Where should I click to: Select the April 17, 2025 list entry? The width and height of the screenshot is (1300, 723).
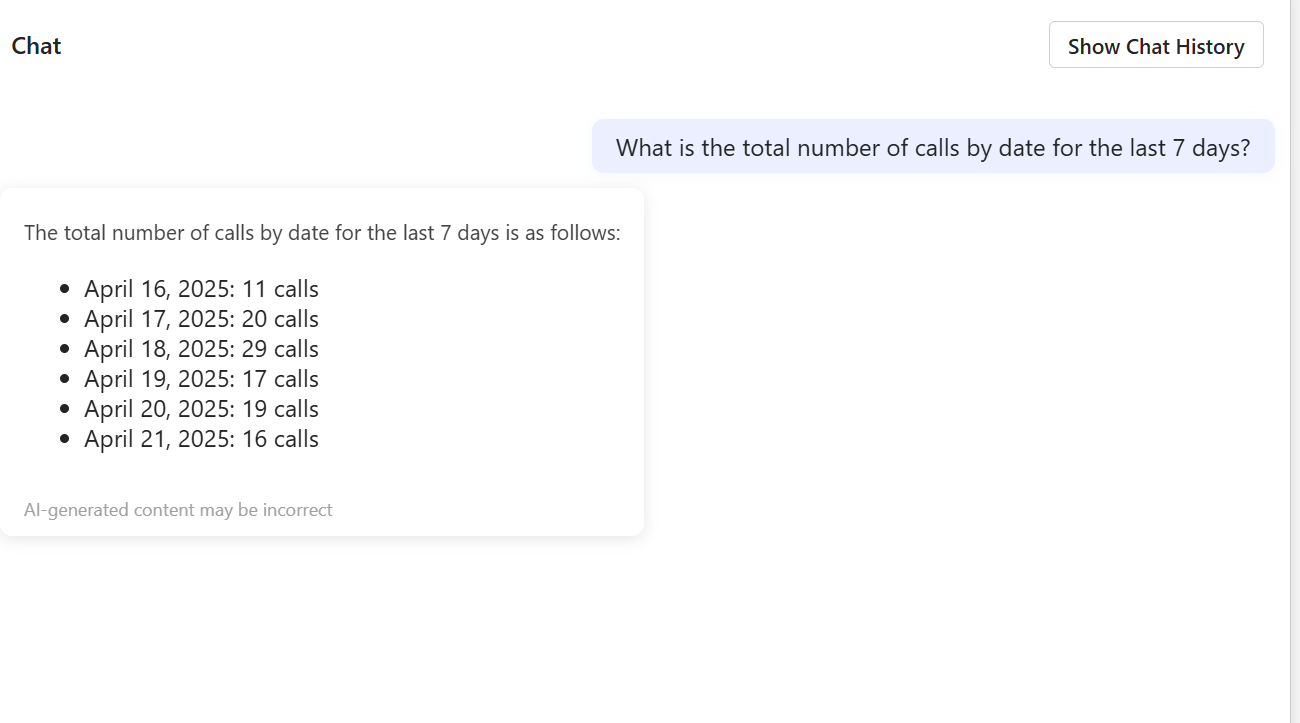(x=201, y=319)
